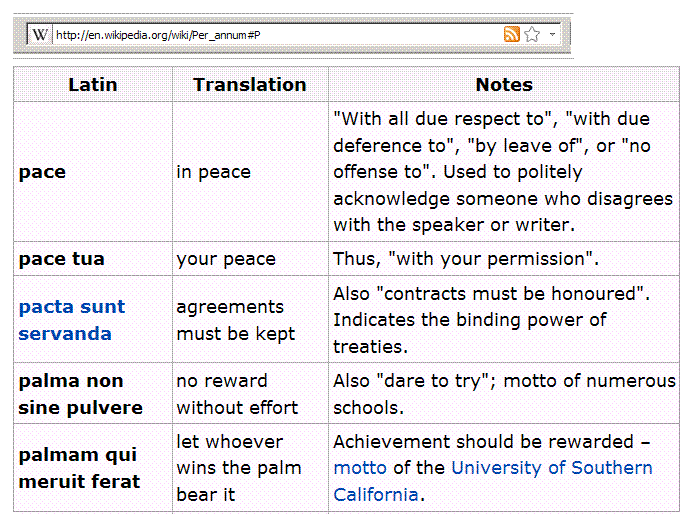Click the "Translation" column header

[249, 85]
